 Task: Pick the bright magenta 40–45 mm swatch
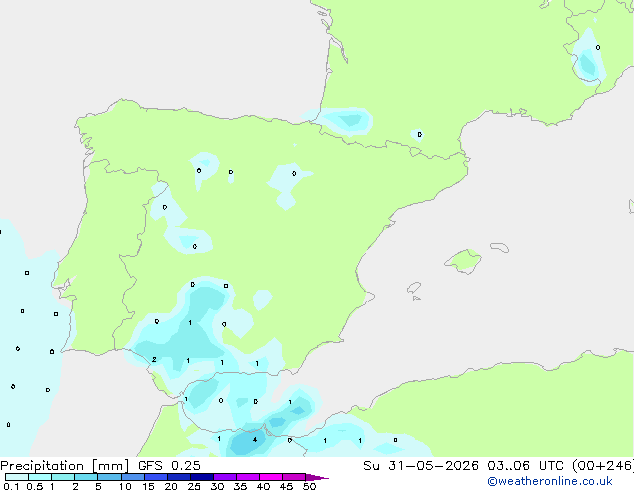click(271, 477)
